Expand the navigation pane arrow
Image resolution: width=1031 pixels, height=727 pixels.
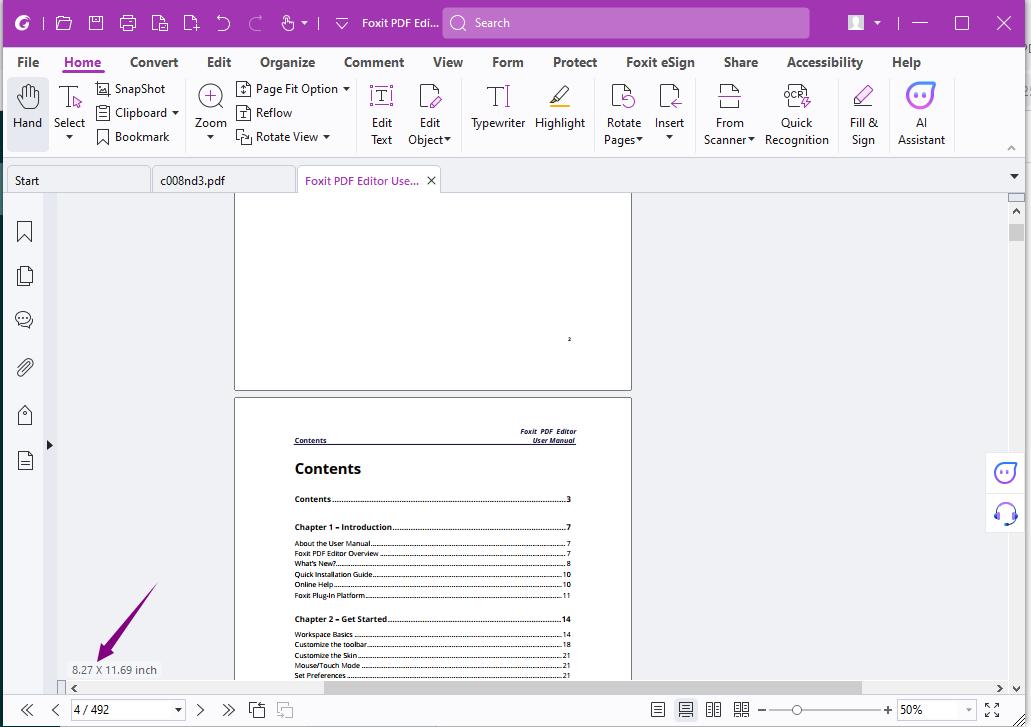coord(49,445)
